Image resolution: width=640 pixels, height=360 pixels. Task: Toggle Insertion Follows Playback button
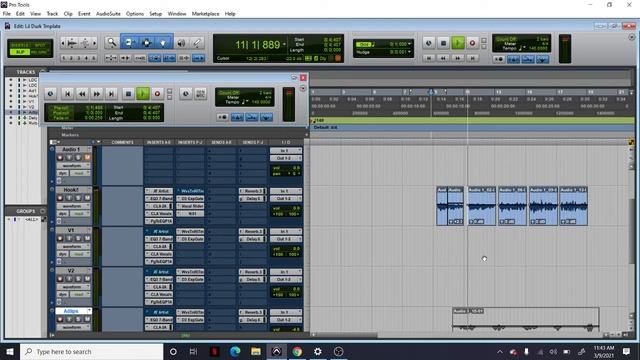click(198, 58)
